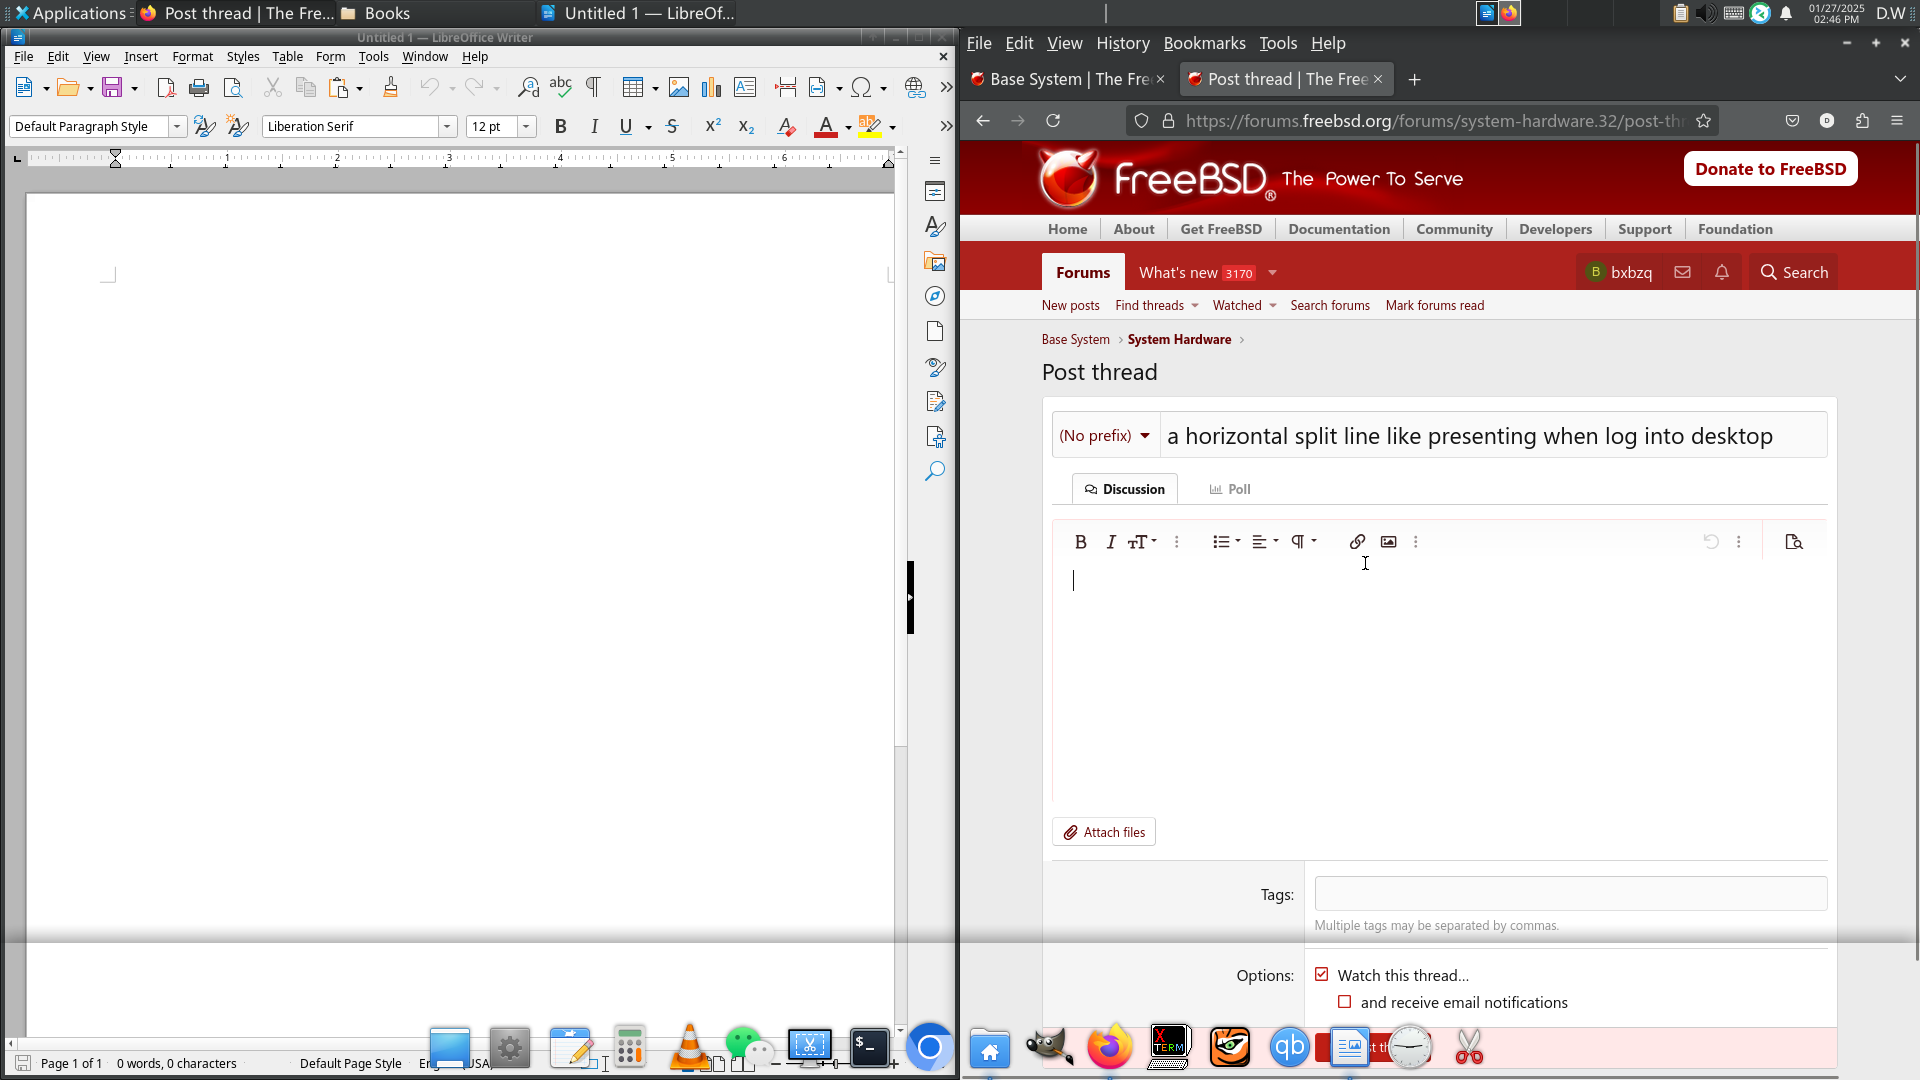Viewport: 1920px width, 1080px height.
Task: Click the Attach files button
Action: click(1104, 832)
